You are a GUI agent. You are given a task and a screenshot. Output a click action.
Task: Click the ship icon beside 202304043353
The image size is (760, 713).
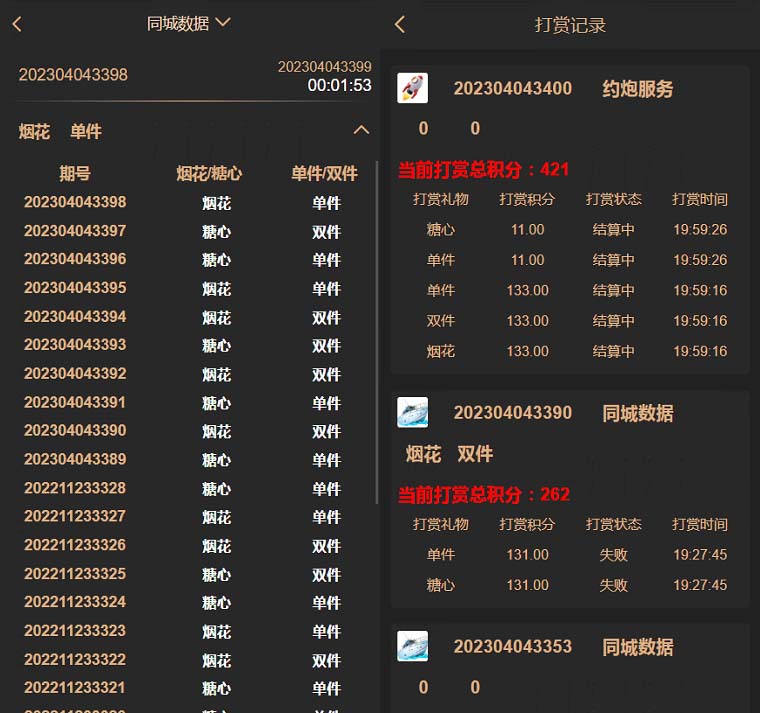coord(413,646)
